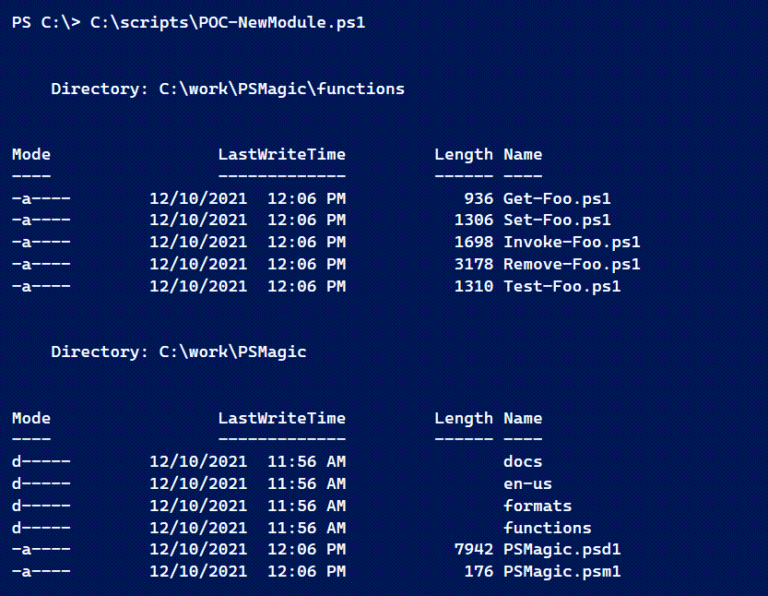Click the Test-Foo.ps1 file name
The width and height of the screenshot is (768, 596).
coord(562,286)
